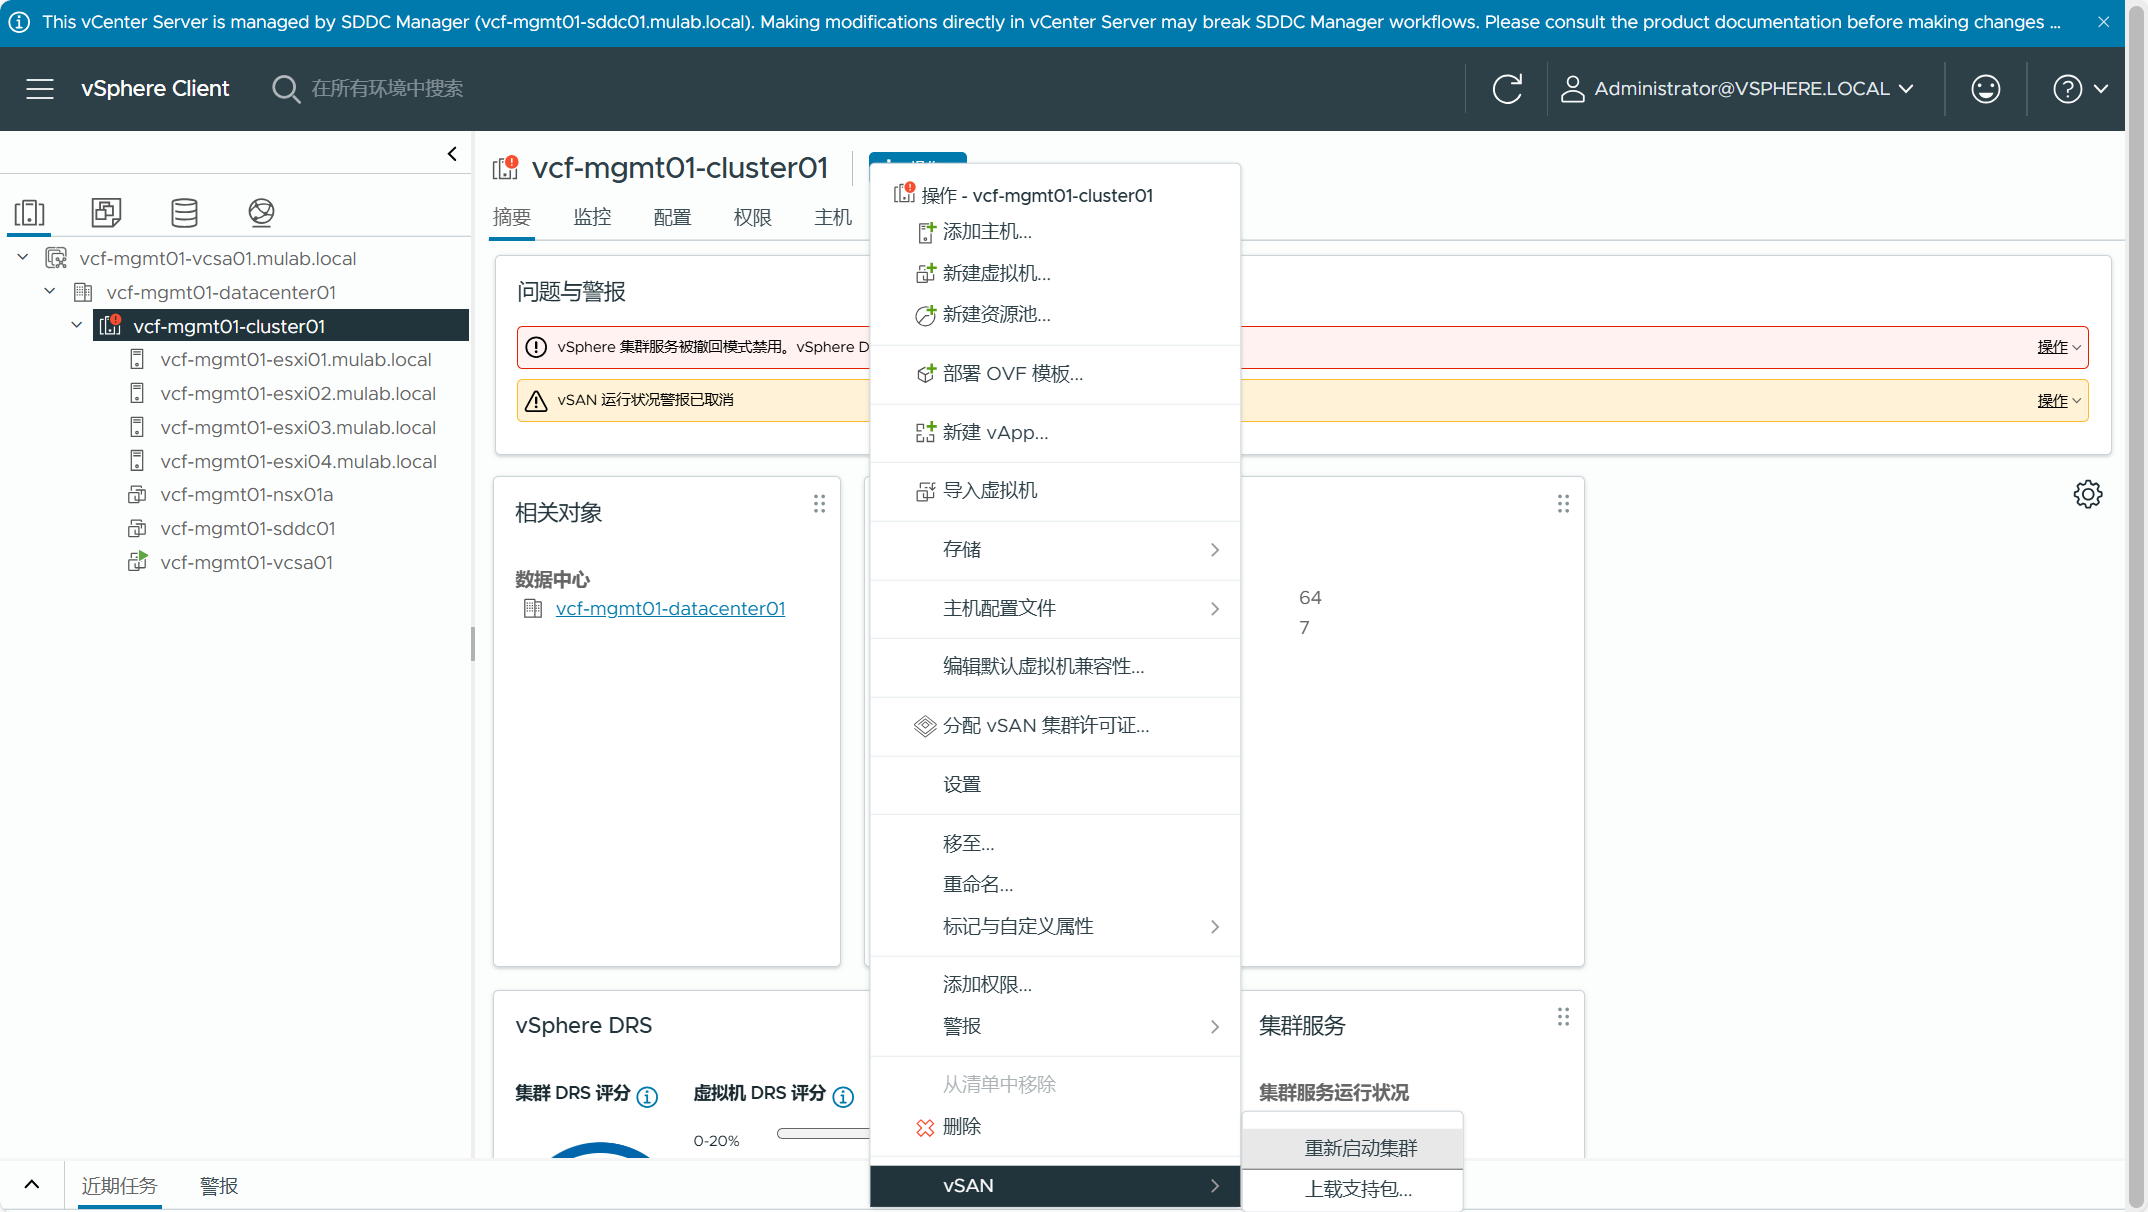This screenshot has height=1212, width=2148.
Task: Open the vcf-mgmt01-datacenter01 link
Action: (x=670, y=609)
